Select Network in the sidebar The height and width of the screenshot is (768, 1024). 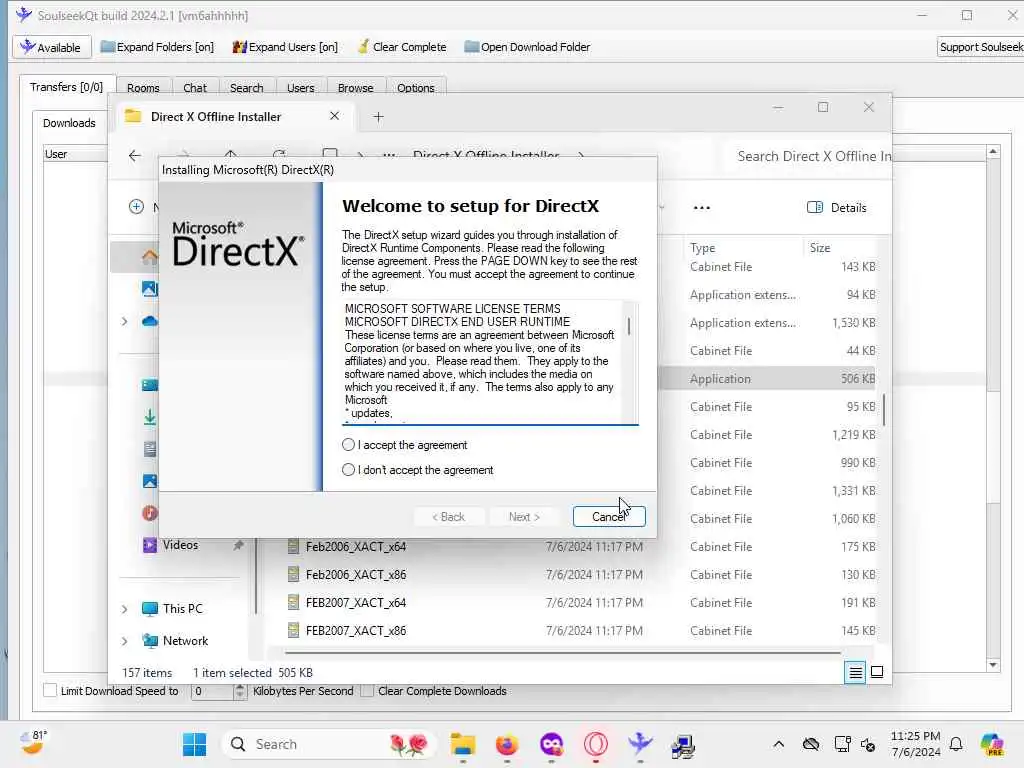[185, 641]
